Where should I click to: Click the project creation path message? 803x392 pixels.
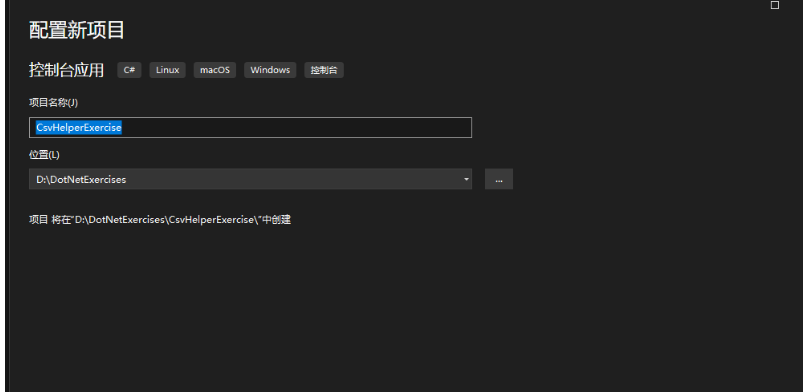coord(160,220)
